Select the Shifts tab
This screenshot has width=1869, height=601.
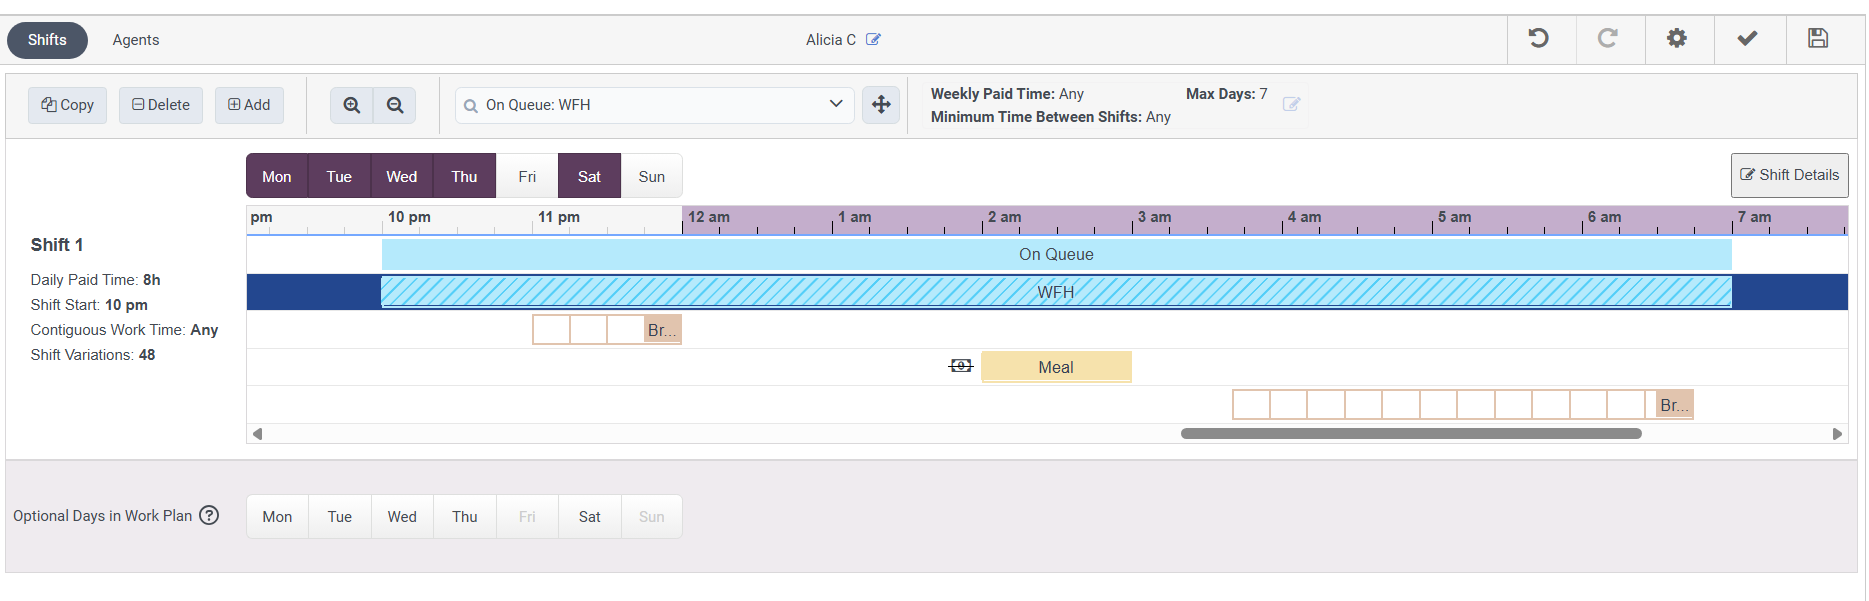click(x=47, y=40)
